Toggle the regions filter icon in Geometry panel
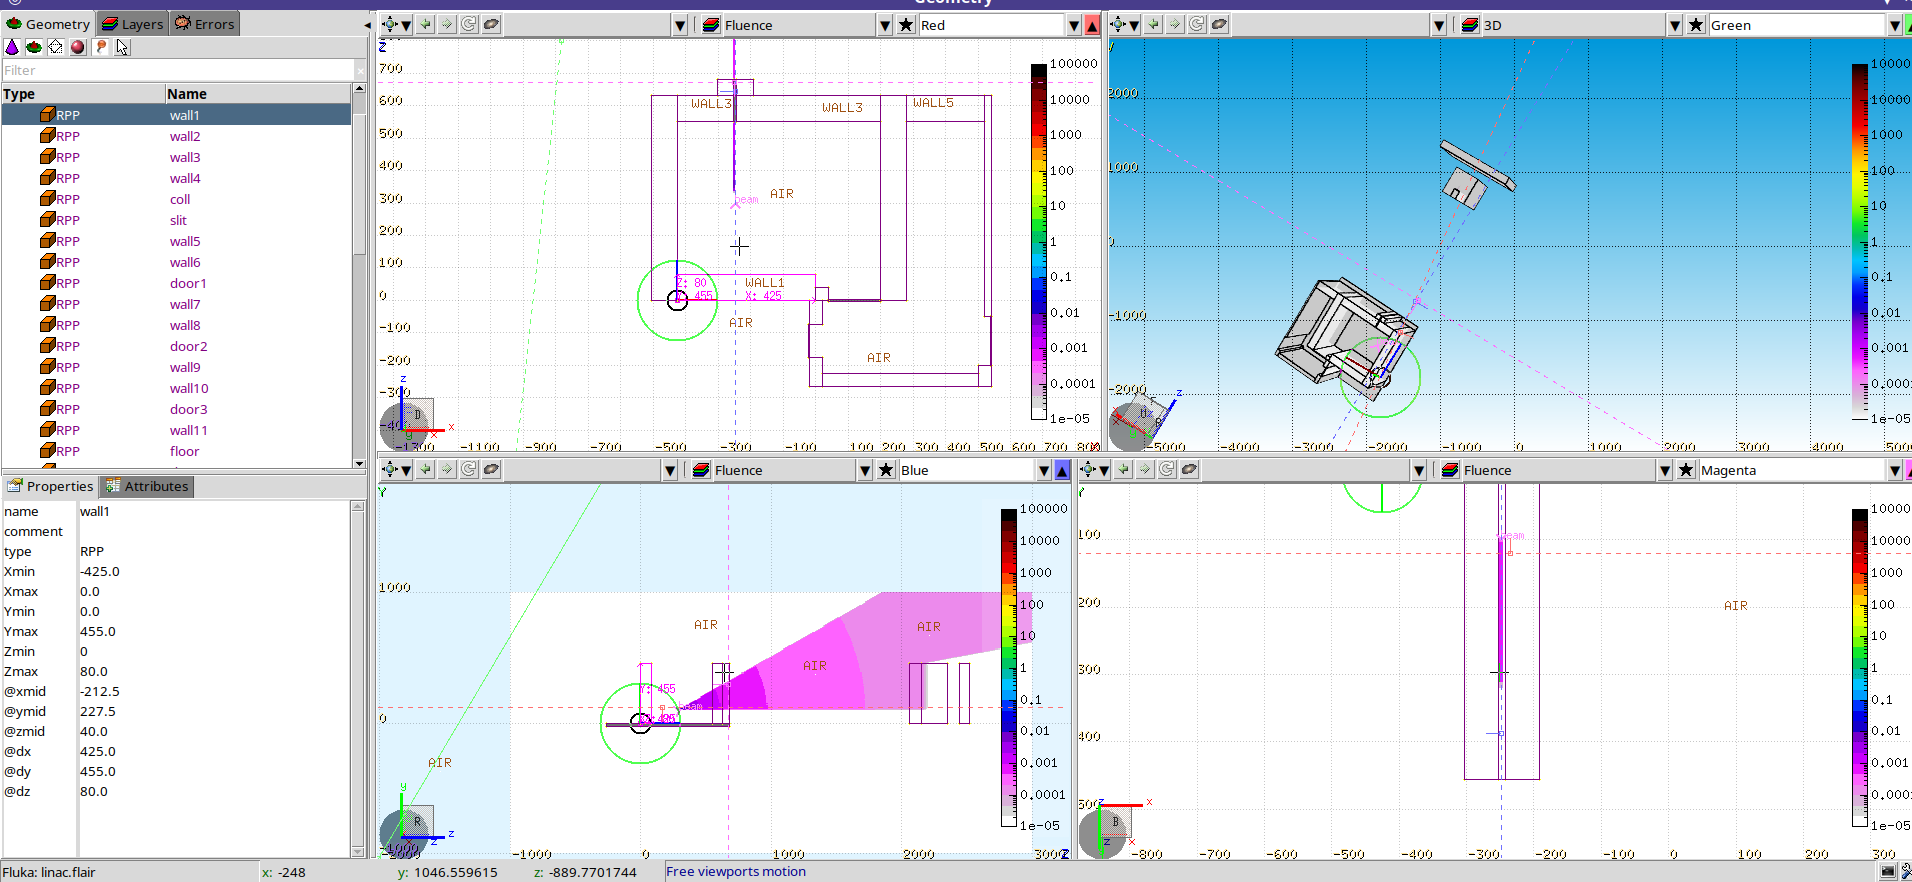The image size is (1912, 882). [34, 47]
